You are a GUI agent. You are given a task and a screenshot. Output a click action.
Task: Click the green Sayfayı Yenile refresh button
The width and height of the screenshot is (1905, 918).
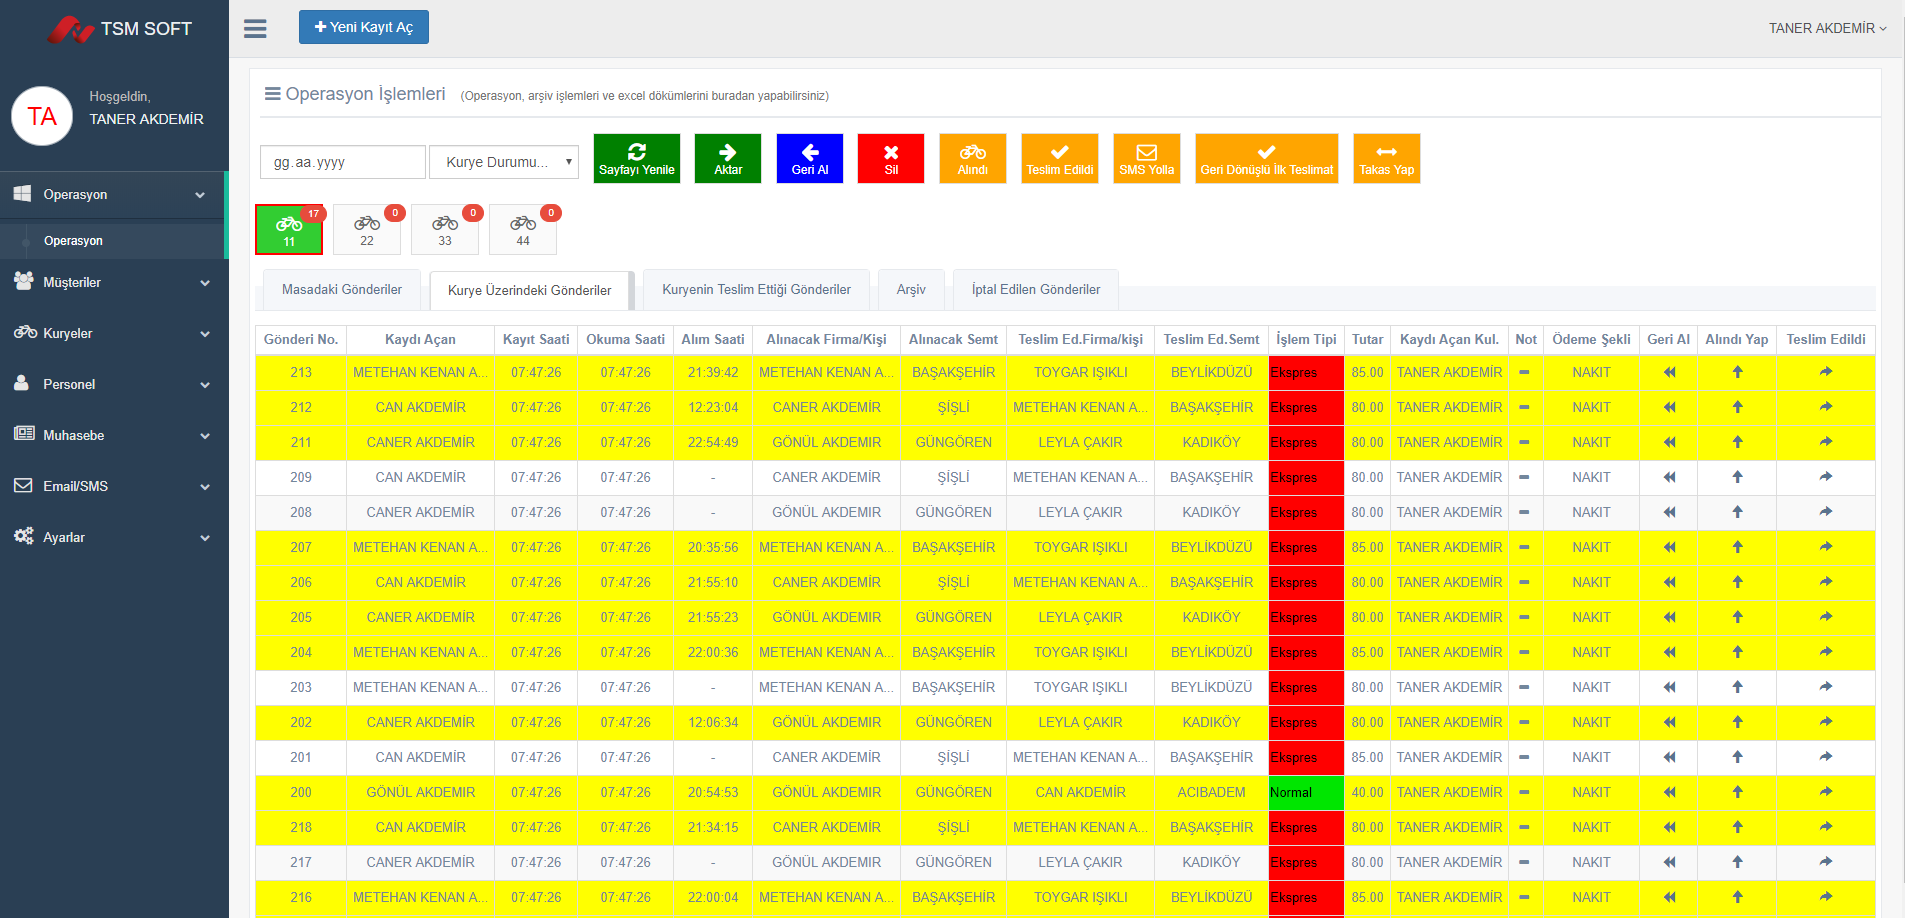pyautogui.click(x=636, y=159)
